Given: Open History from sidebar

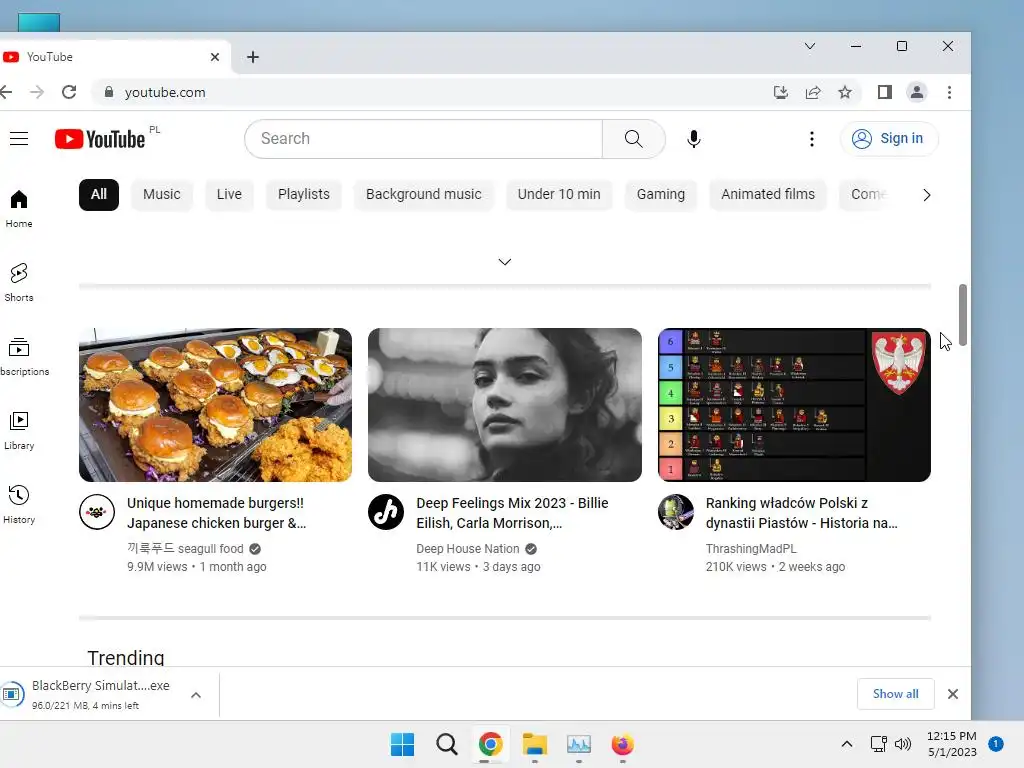Looking at the screenshot, I should click(19, 505).
